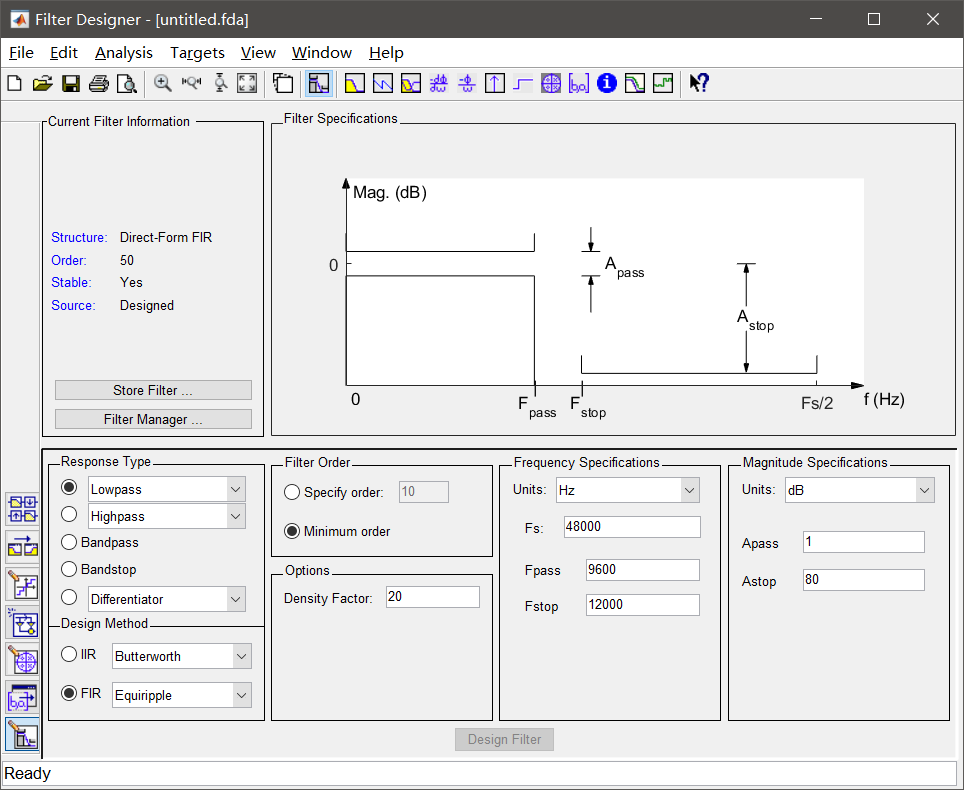Click the Print Preview toolbar icon
The height and width of the screenshot is (790, 964).
pyautogui.click(x=126, y=83)
